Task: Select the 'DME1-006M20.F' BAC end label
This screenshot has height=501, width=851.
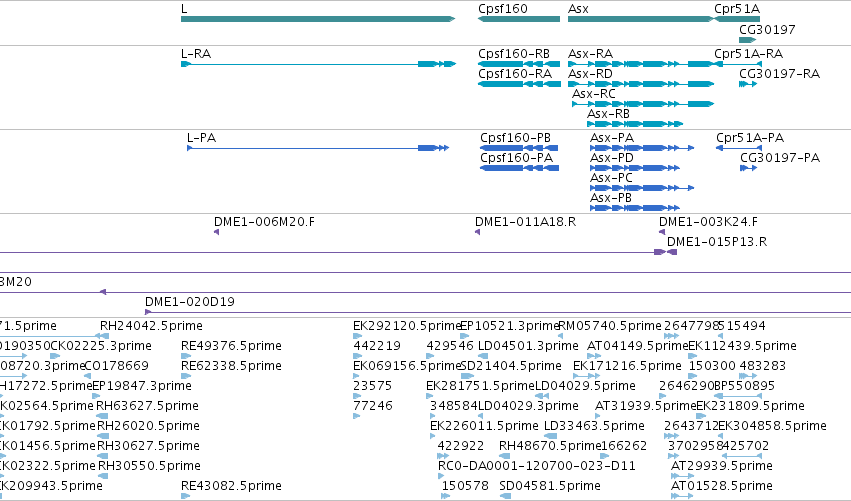Action: 264,222
